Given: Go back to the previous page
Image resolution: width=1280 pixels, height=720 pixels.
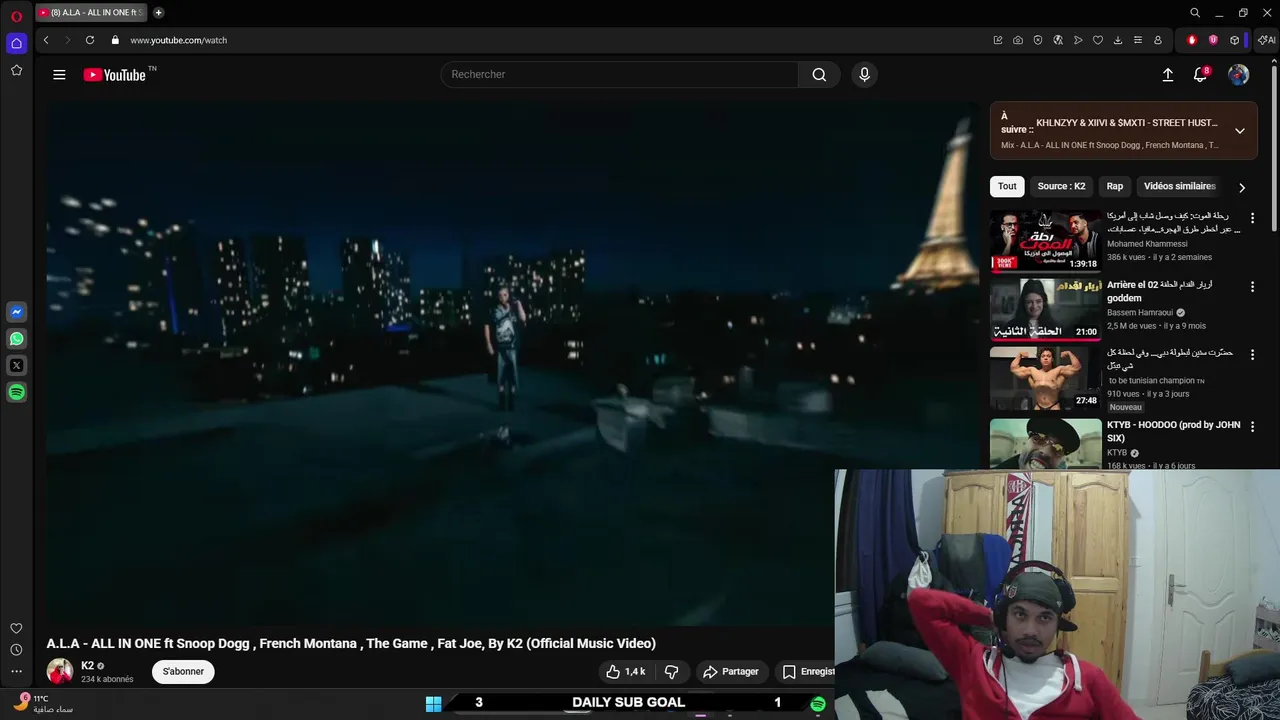Looking at the screenshot, I should pyautogui.click(x=46, y=40).
